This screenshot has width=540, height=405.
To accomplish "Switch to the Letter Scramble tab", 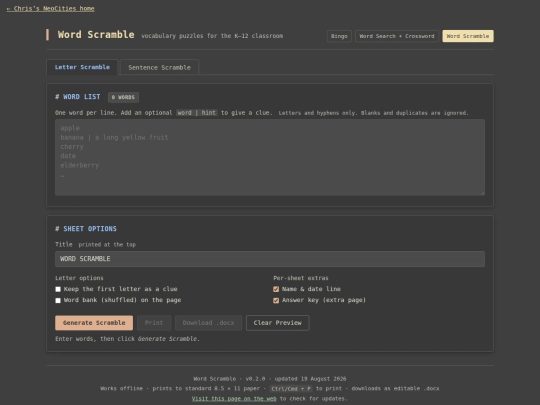I will 82,67.
